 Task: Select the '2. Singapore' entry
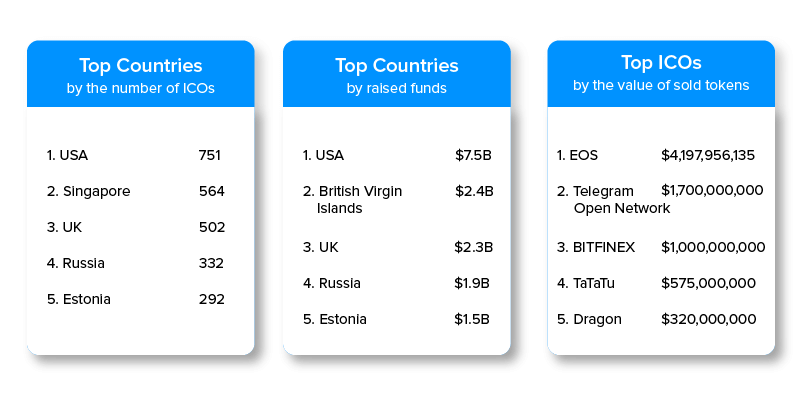pos(88,191)
